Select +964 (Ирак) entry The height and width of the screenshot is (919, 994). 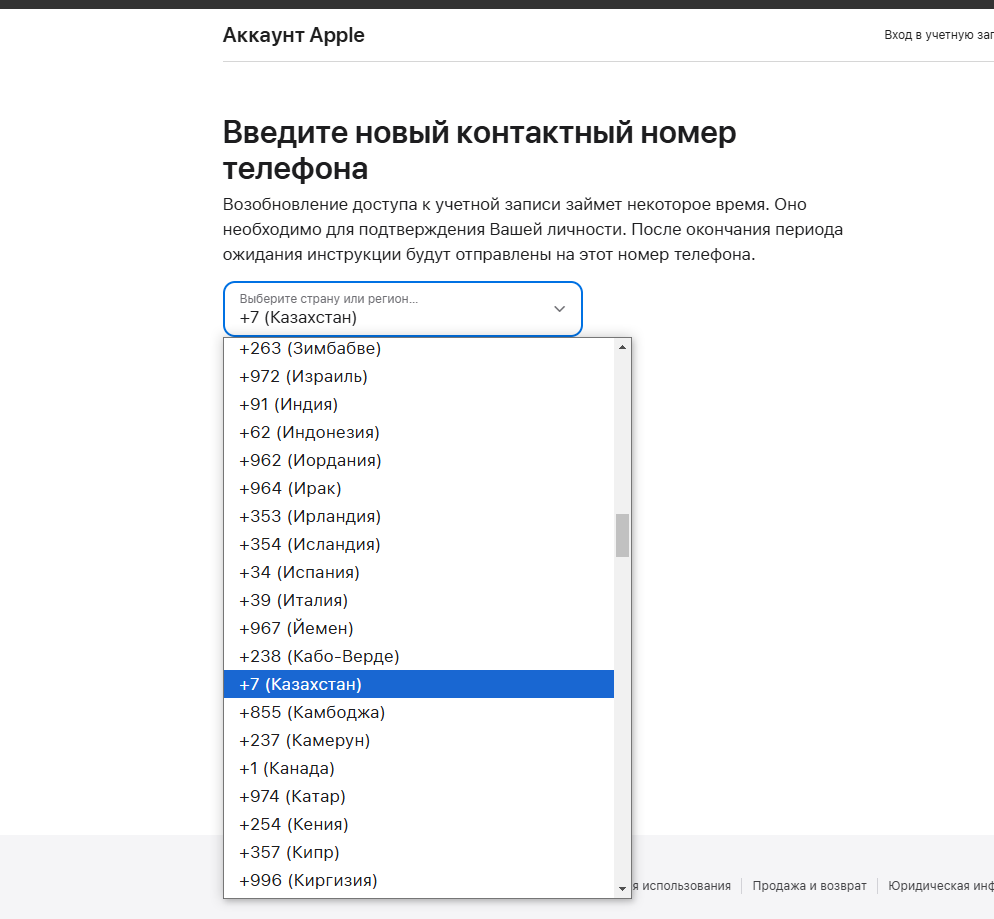coord(418,488)
